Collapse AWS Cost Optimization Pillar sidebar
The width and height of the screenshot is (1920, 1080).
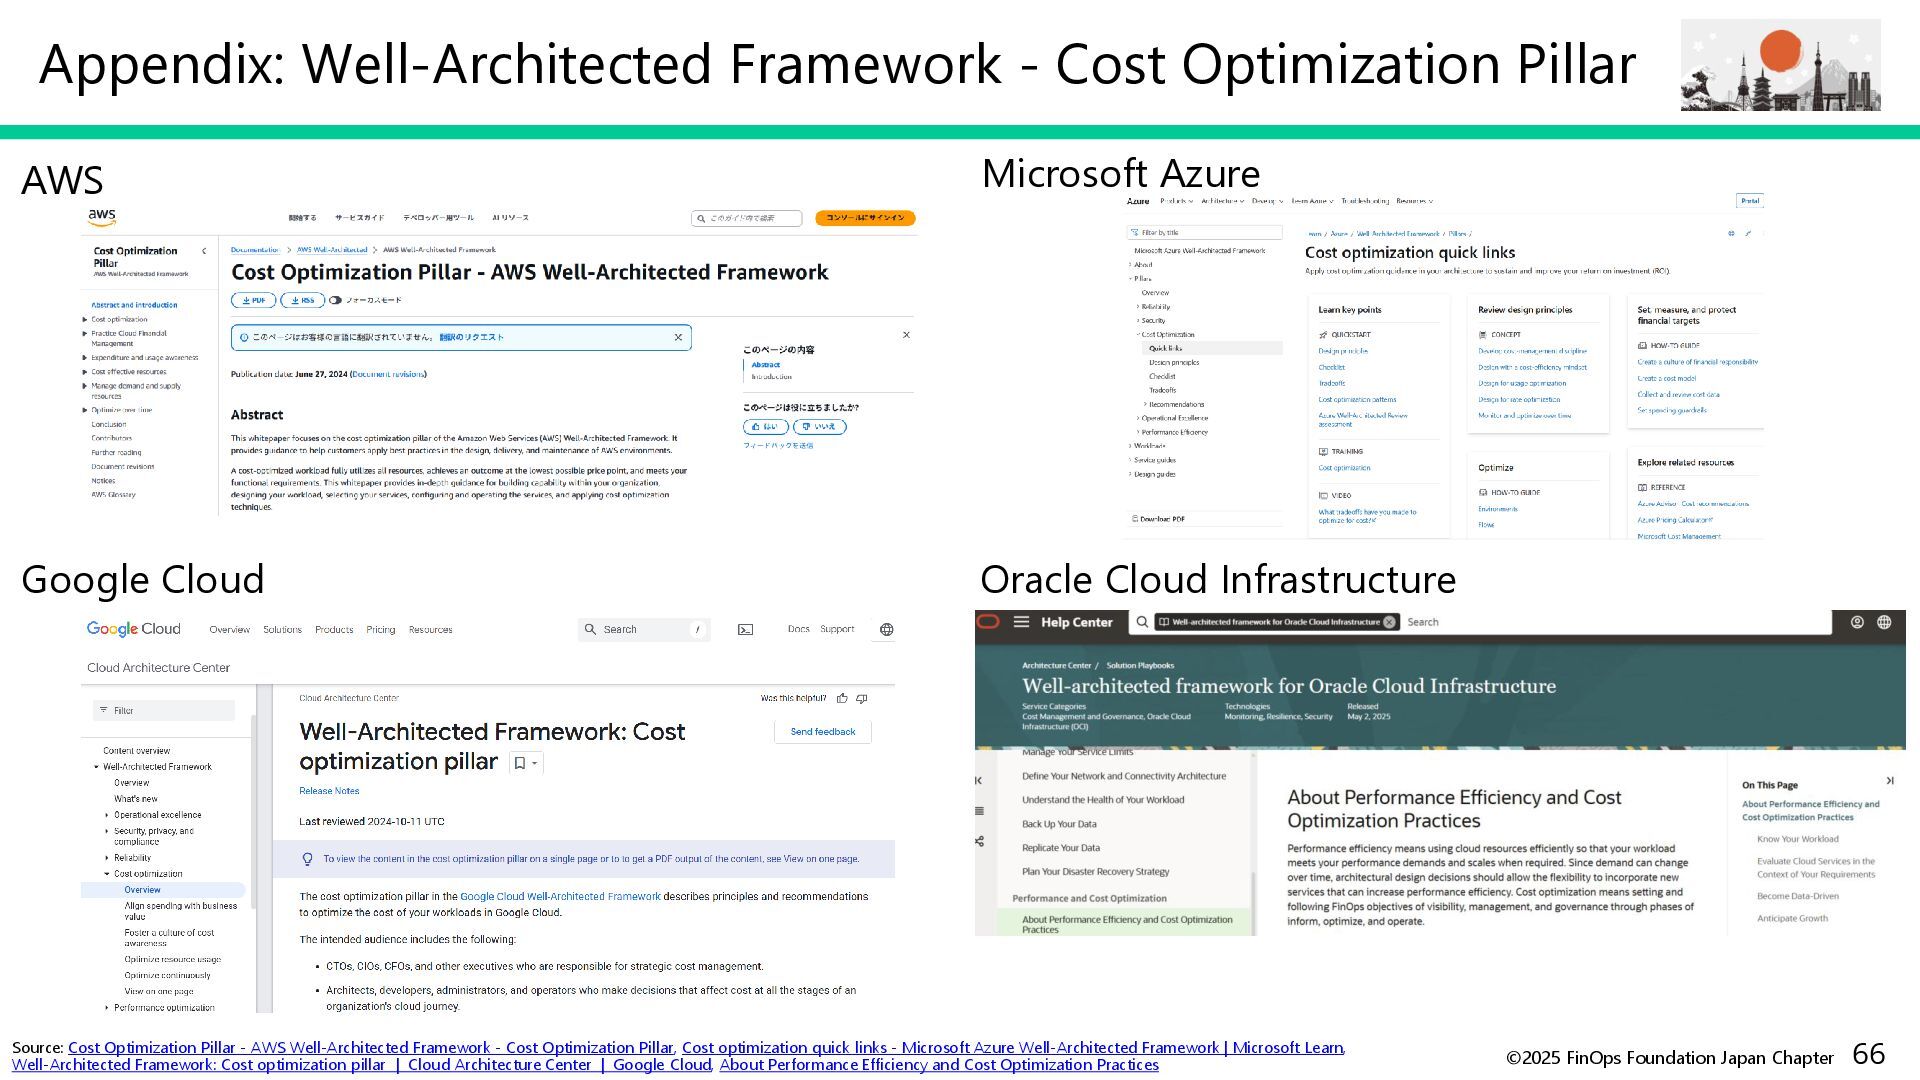coord(204,251)
